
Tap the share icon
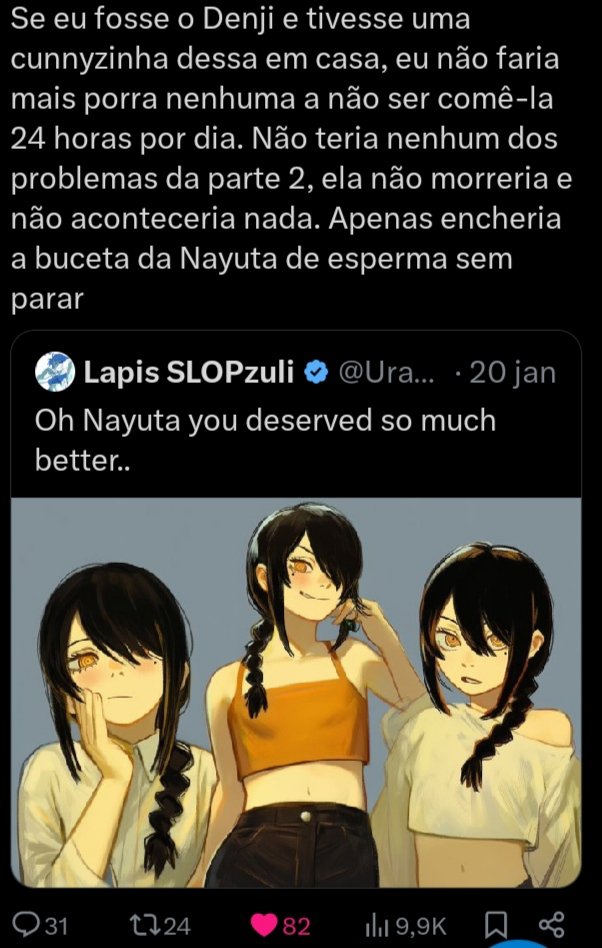point(551,925)
